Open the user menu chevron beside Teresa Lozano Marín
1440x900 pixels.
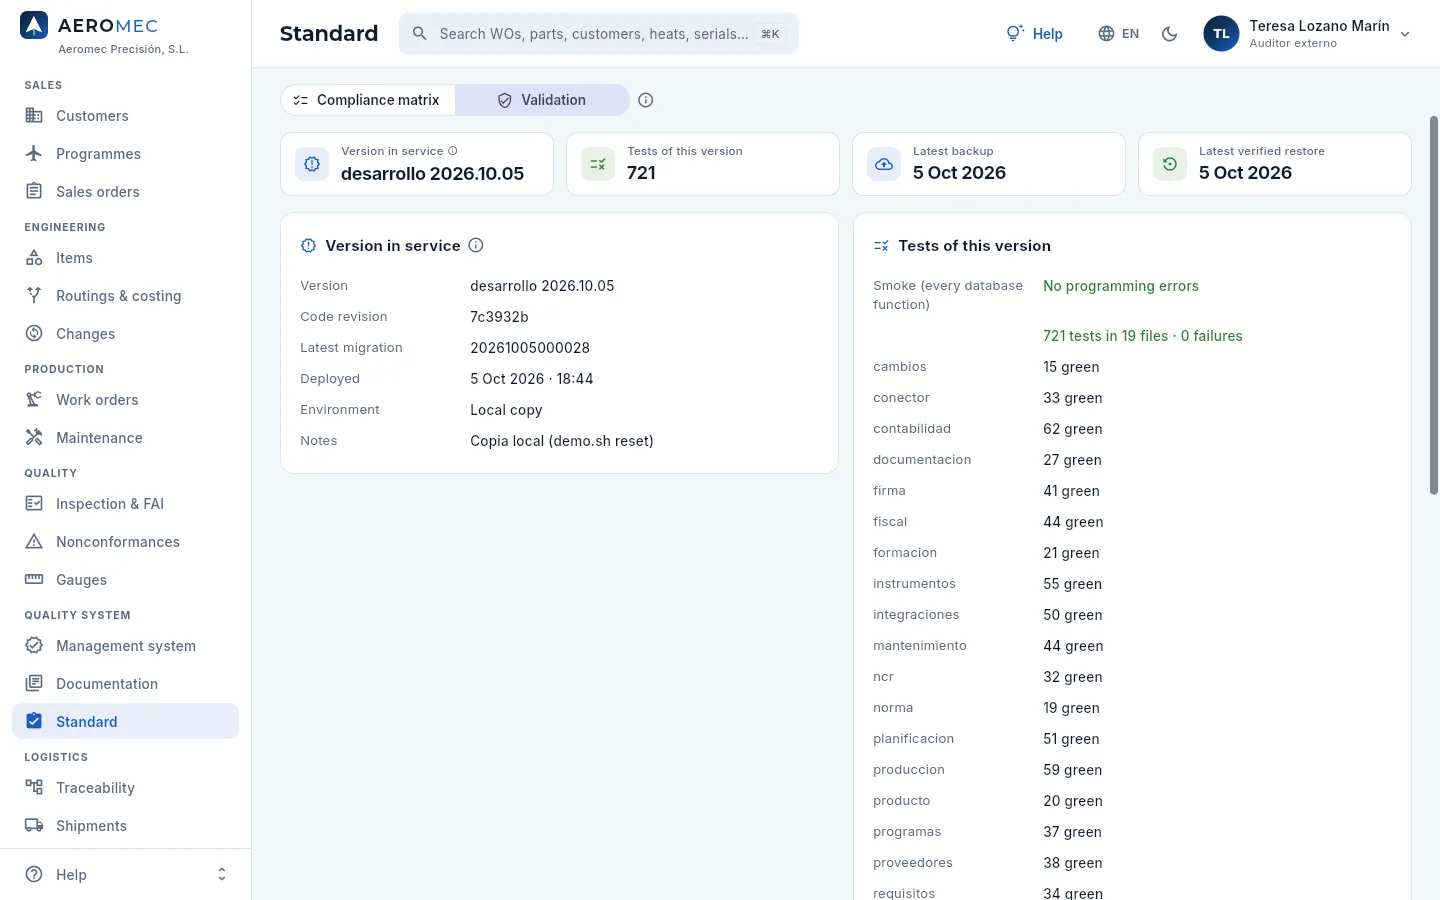pyautogui.click(x=1405, y=34)
